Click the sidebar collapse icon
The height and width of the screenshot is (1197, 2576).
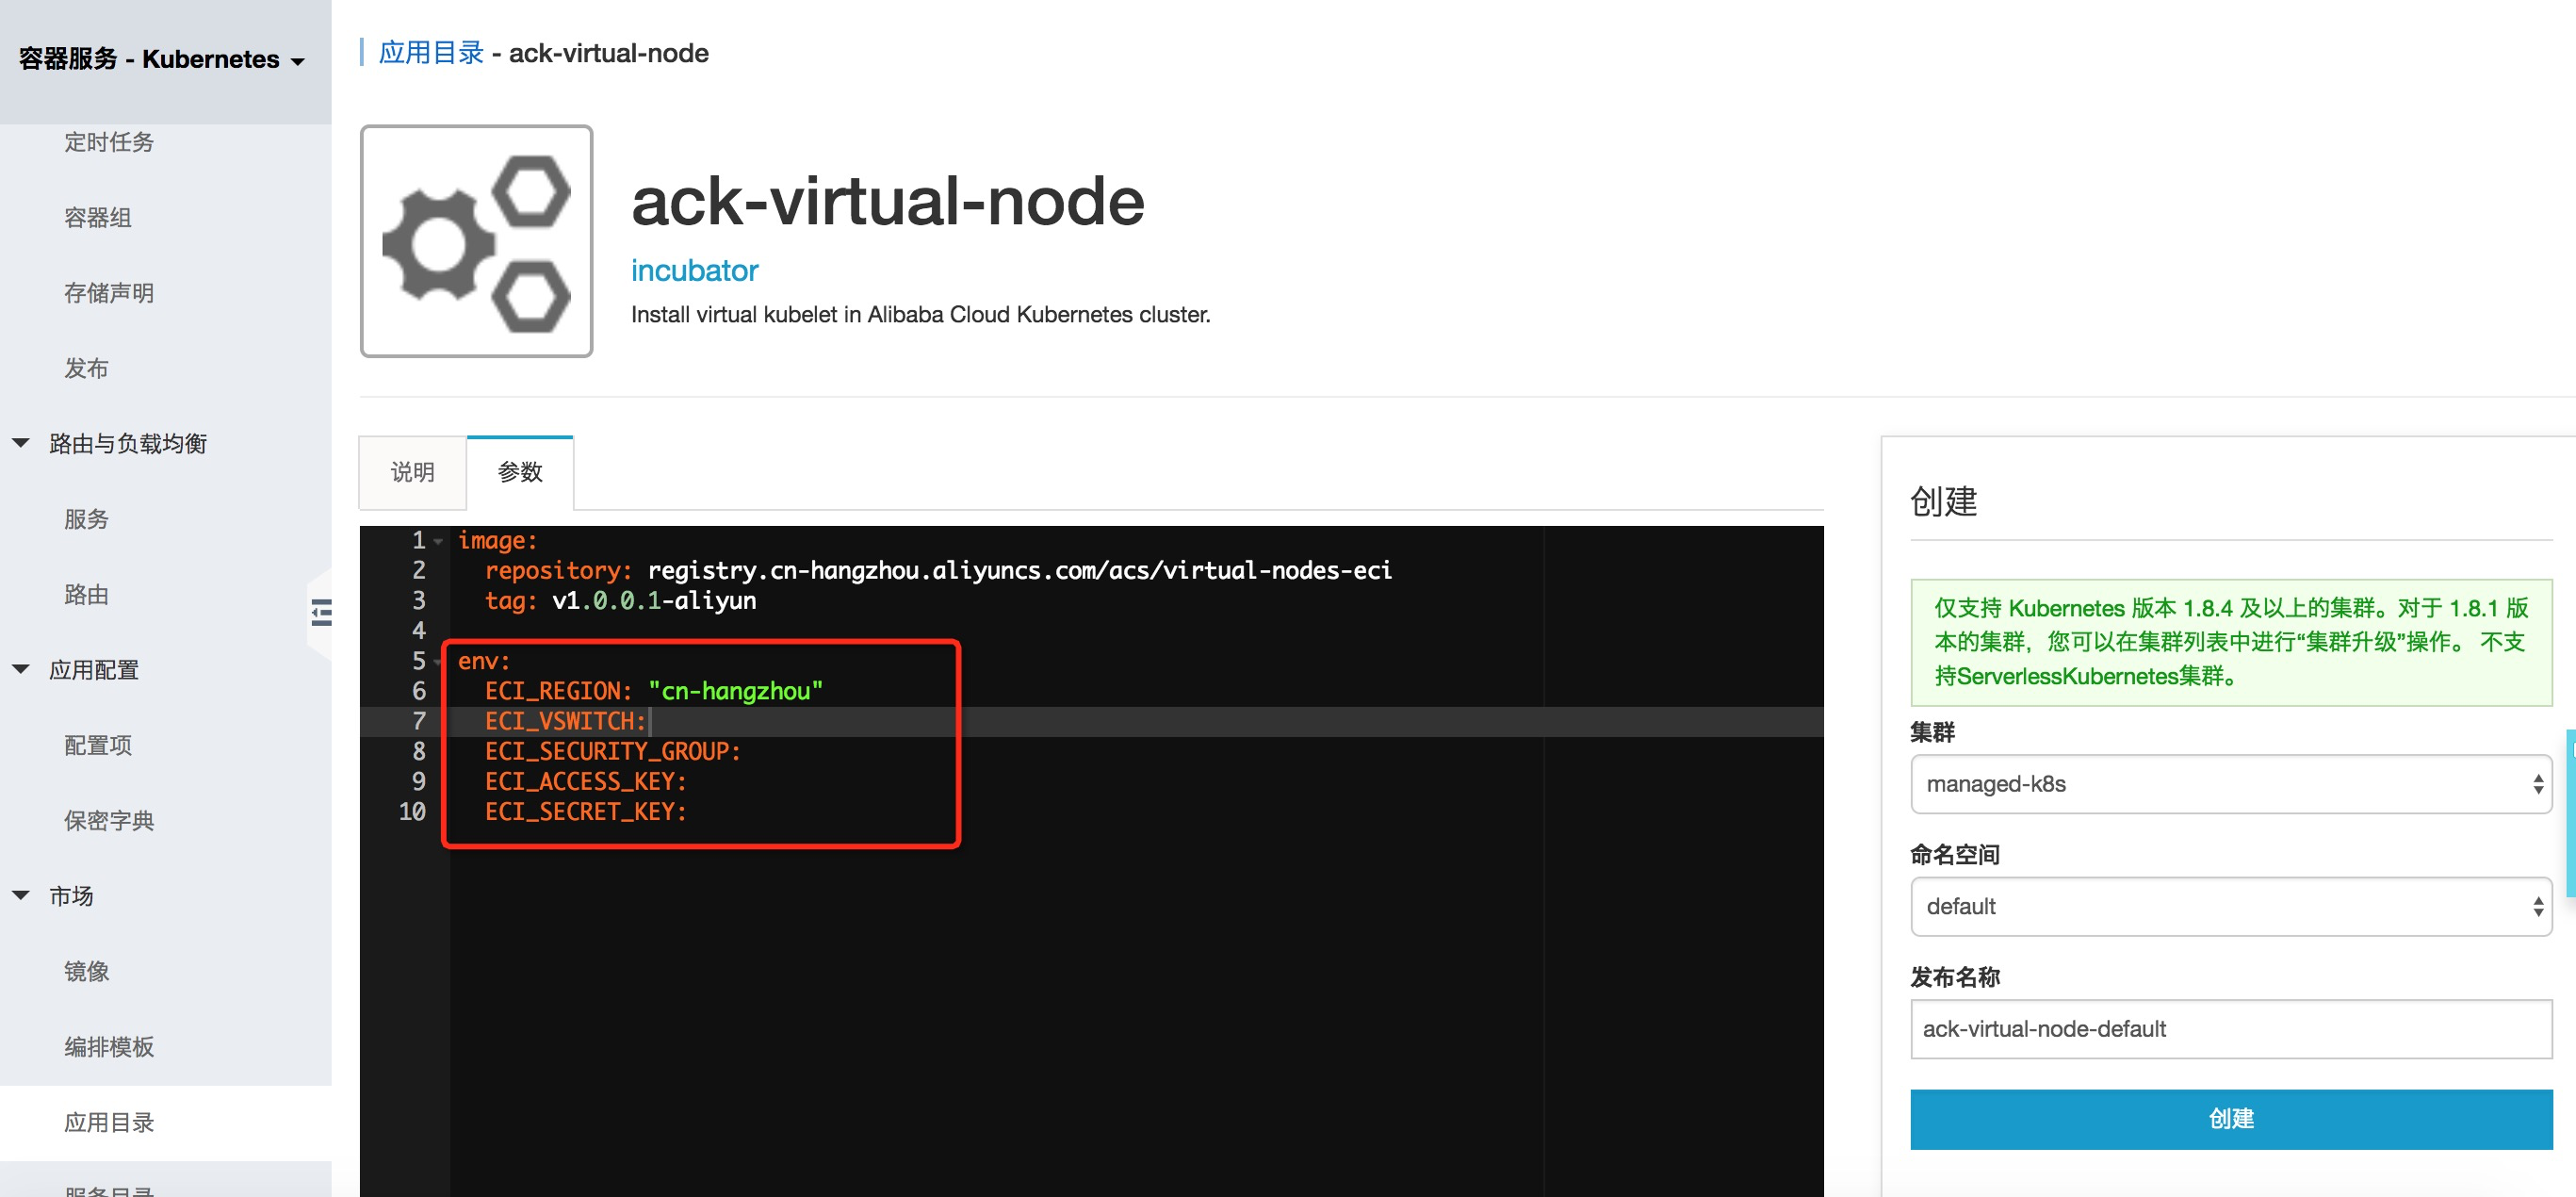pos(321,612)
